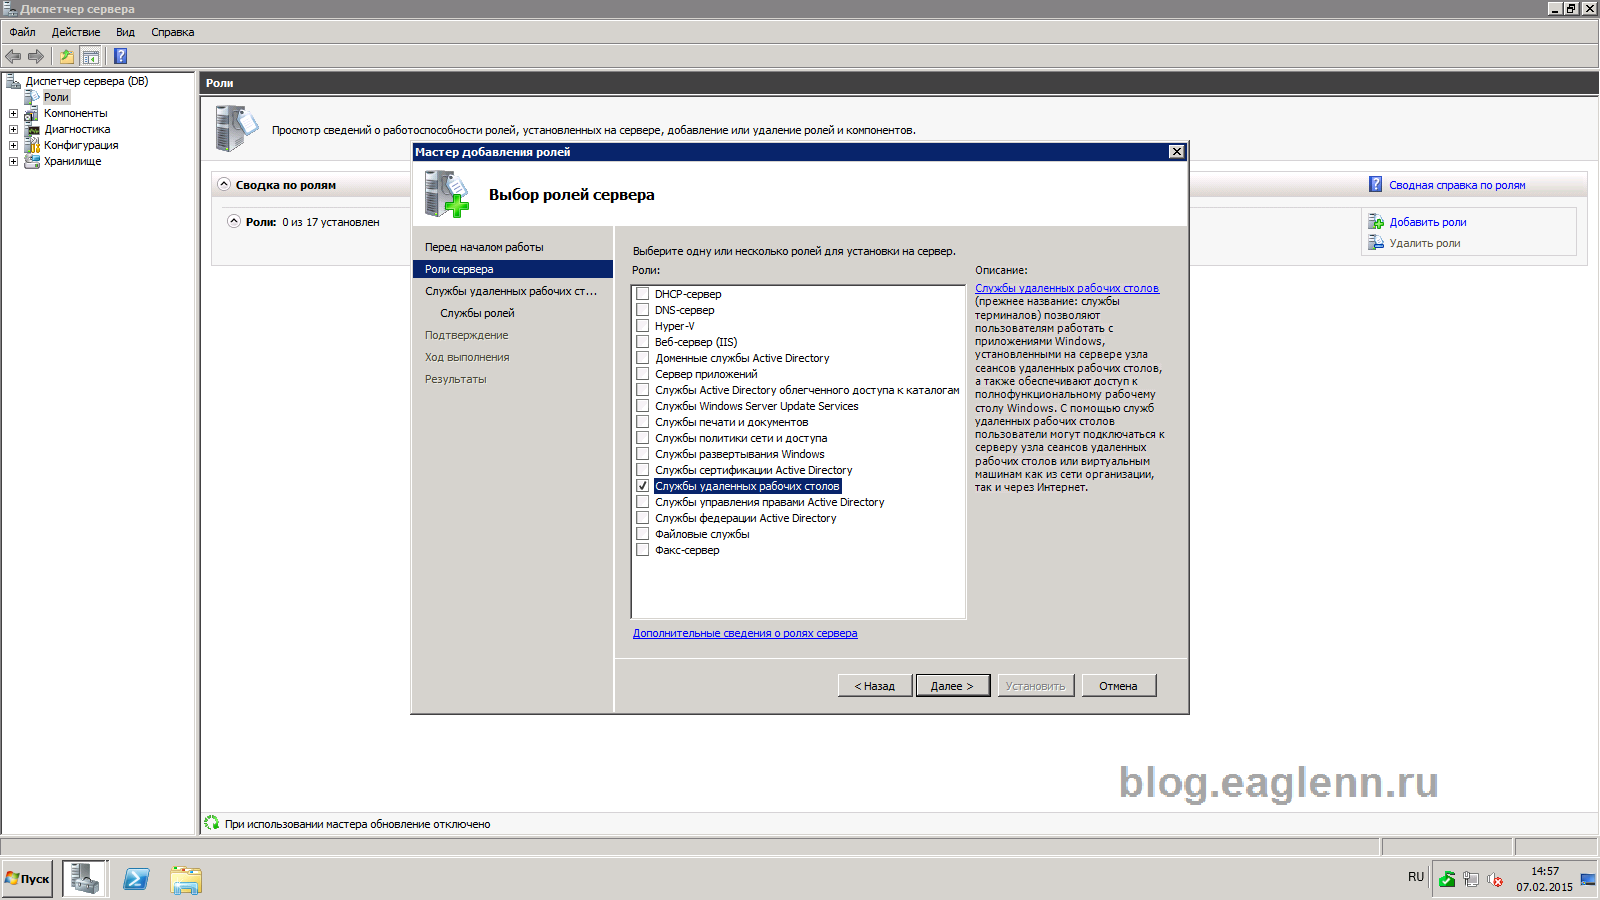This screenshot has height=900, width=1600.
Task: Click the Forward arrow toolbar icon
Action: [x=36, y=56]
